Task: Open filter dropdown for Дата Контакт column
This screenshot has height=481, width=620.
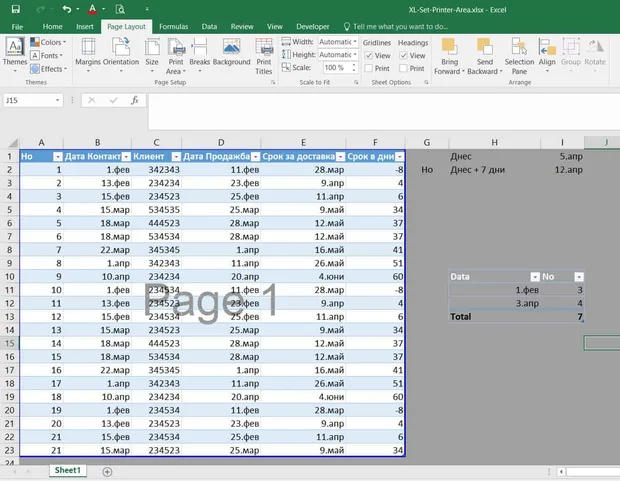Action: pyautogui.click(x=126, y=157)
